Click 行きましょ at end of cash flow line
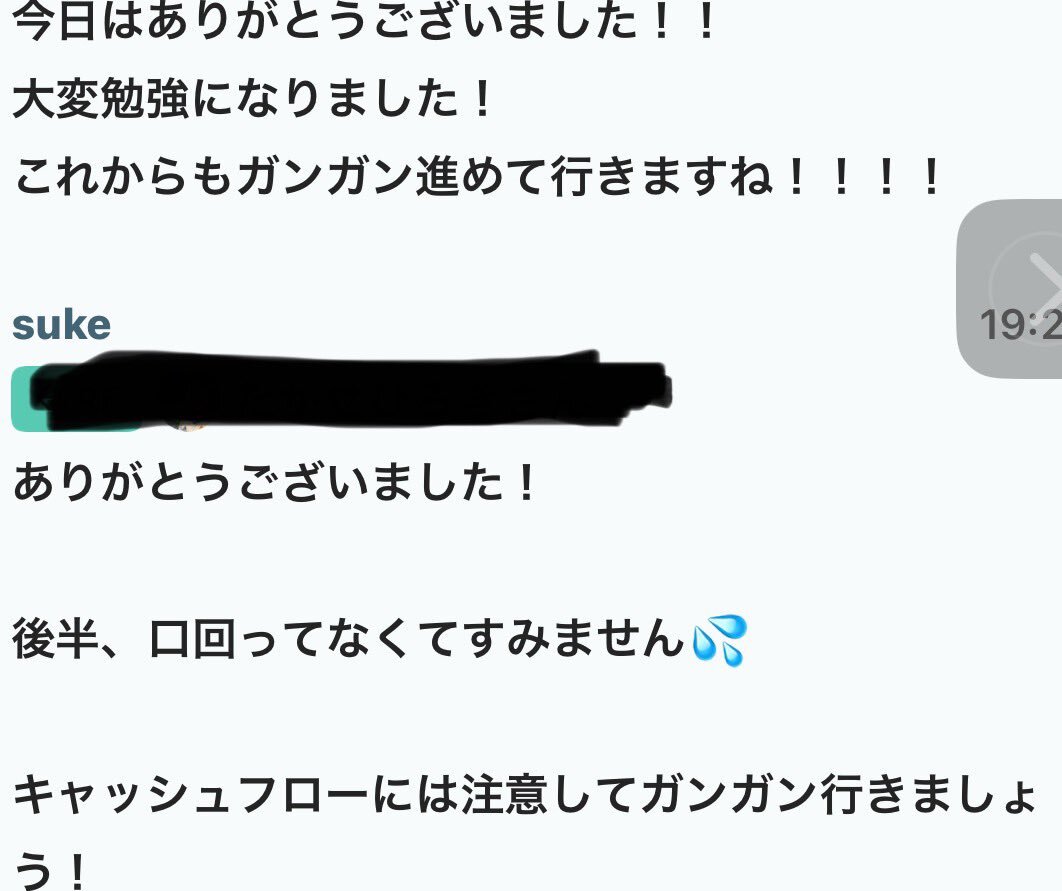The height and width of the screenshot is (891, 1062). 927,796
